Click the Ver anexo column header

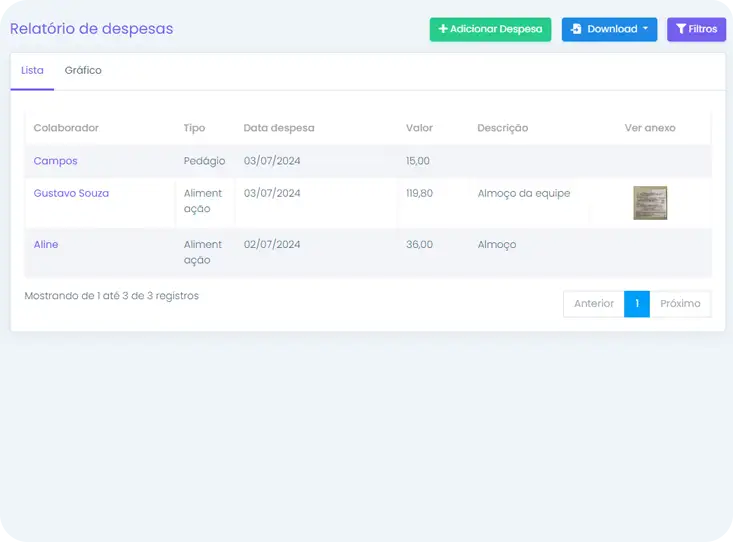click(650, 128)
